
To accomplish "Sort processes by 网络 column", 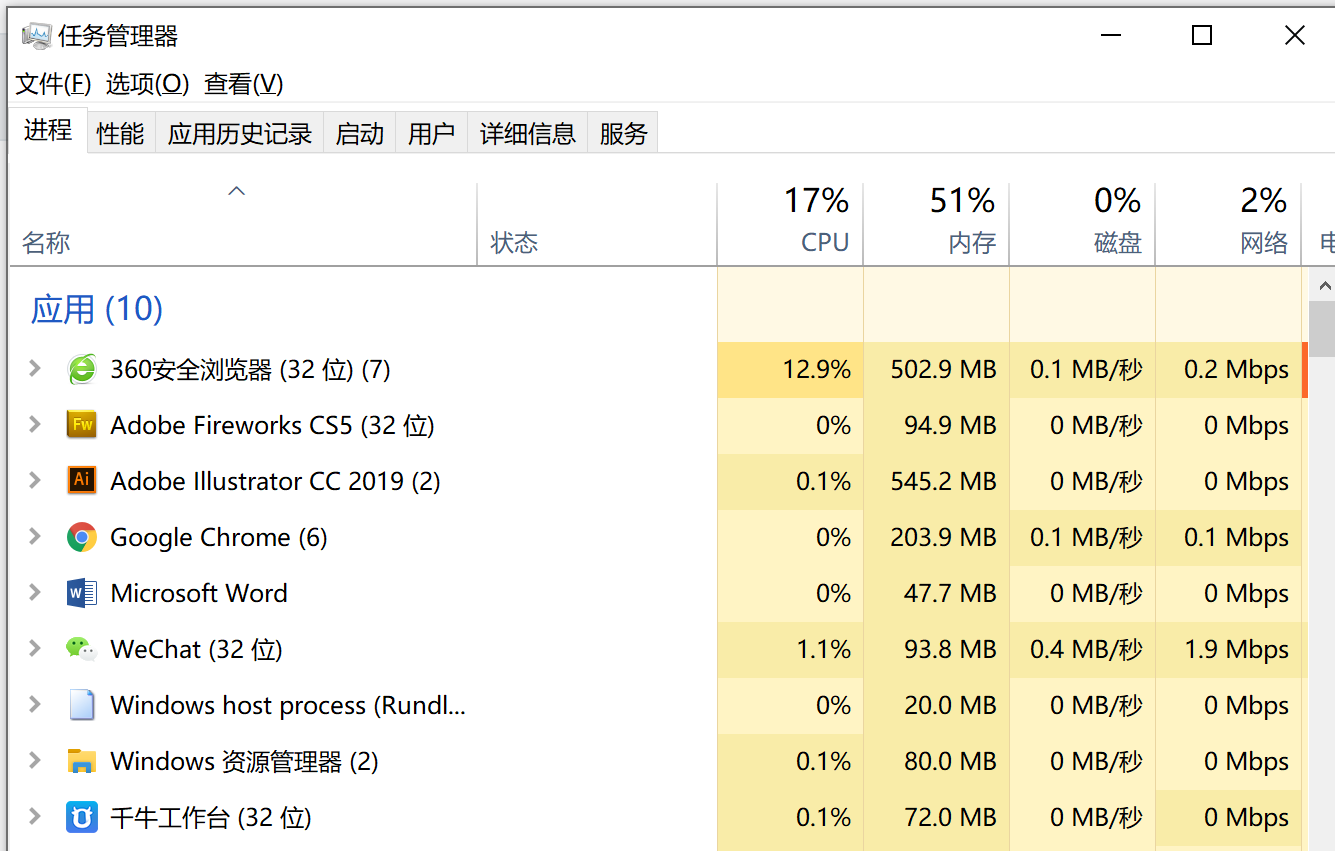I will [x=1228, y=225].
